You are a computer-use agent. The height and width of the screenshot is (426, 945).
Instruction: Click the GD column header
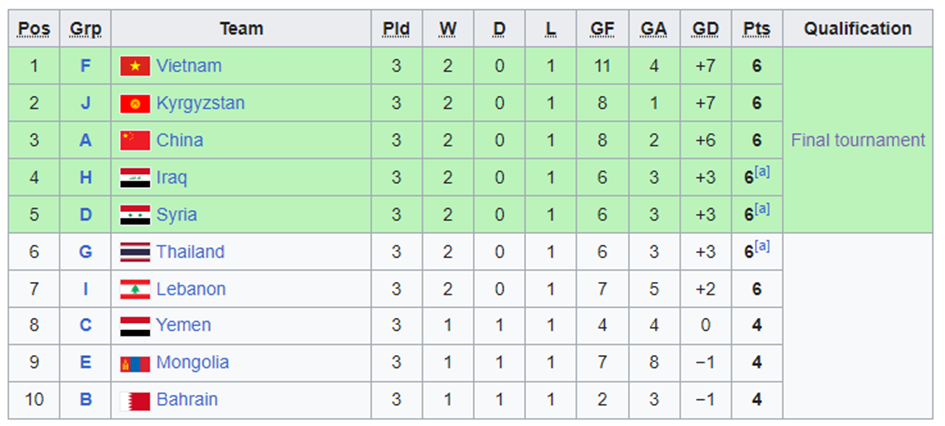tap(705, 29)
